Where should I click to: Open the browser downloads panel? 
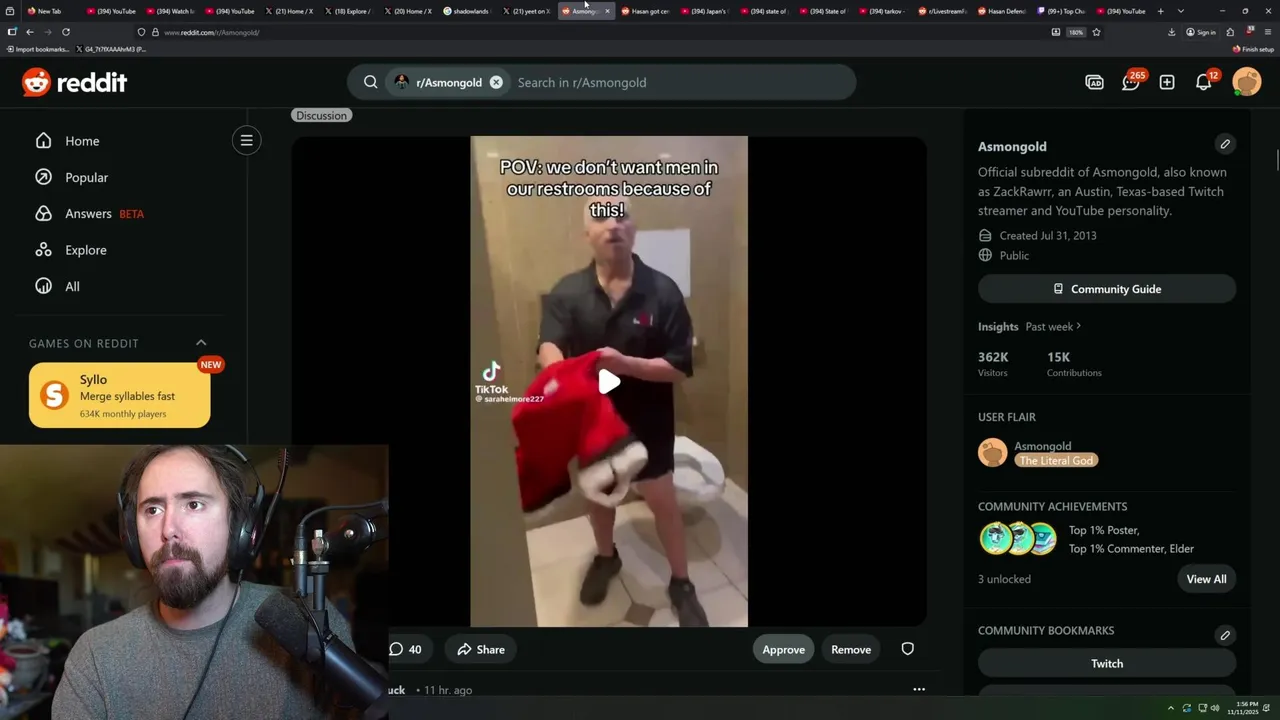pyautogui.click(x=1171, y=32)
